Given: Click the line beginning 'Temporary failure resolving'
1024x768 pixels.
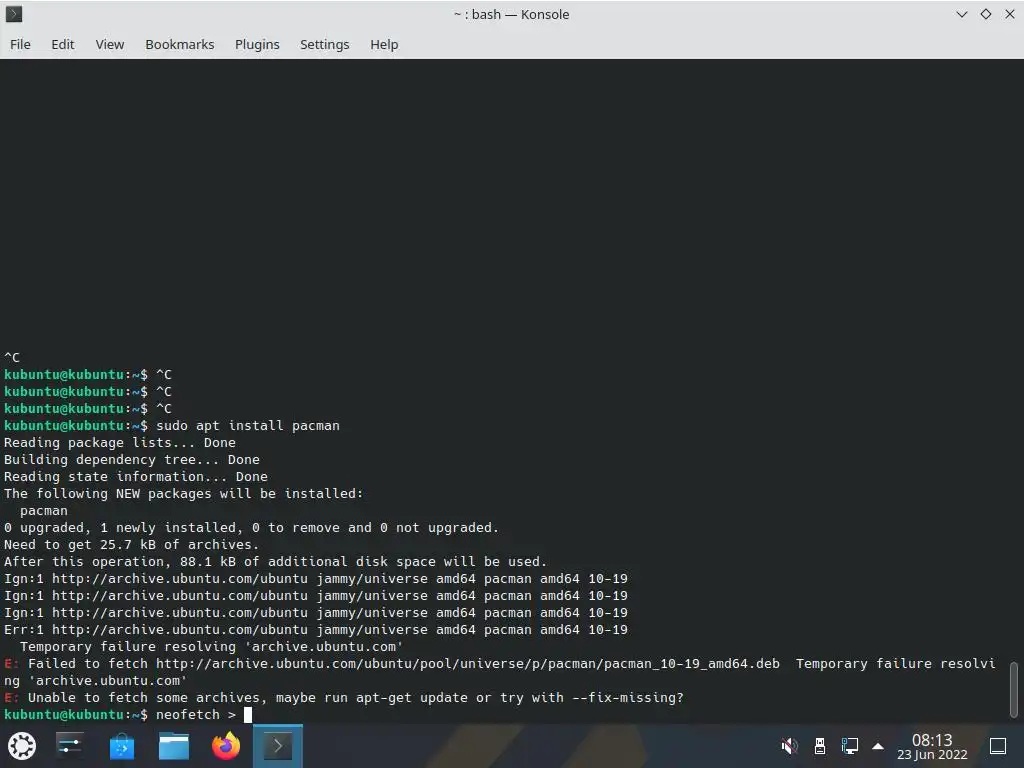Looking at the screenshot, I should (211, 647).
